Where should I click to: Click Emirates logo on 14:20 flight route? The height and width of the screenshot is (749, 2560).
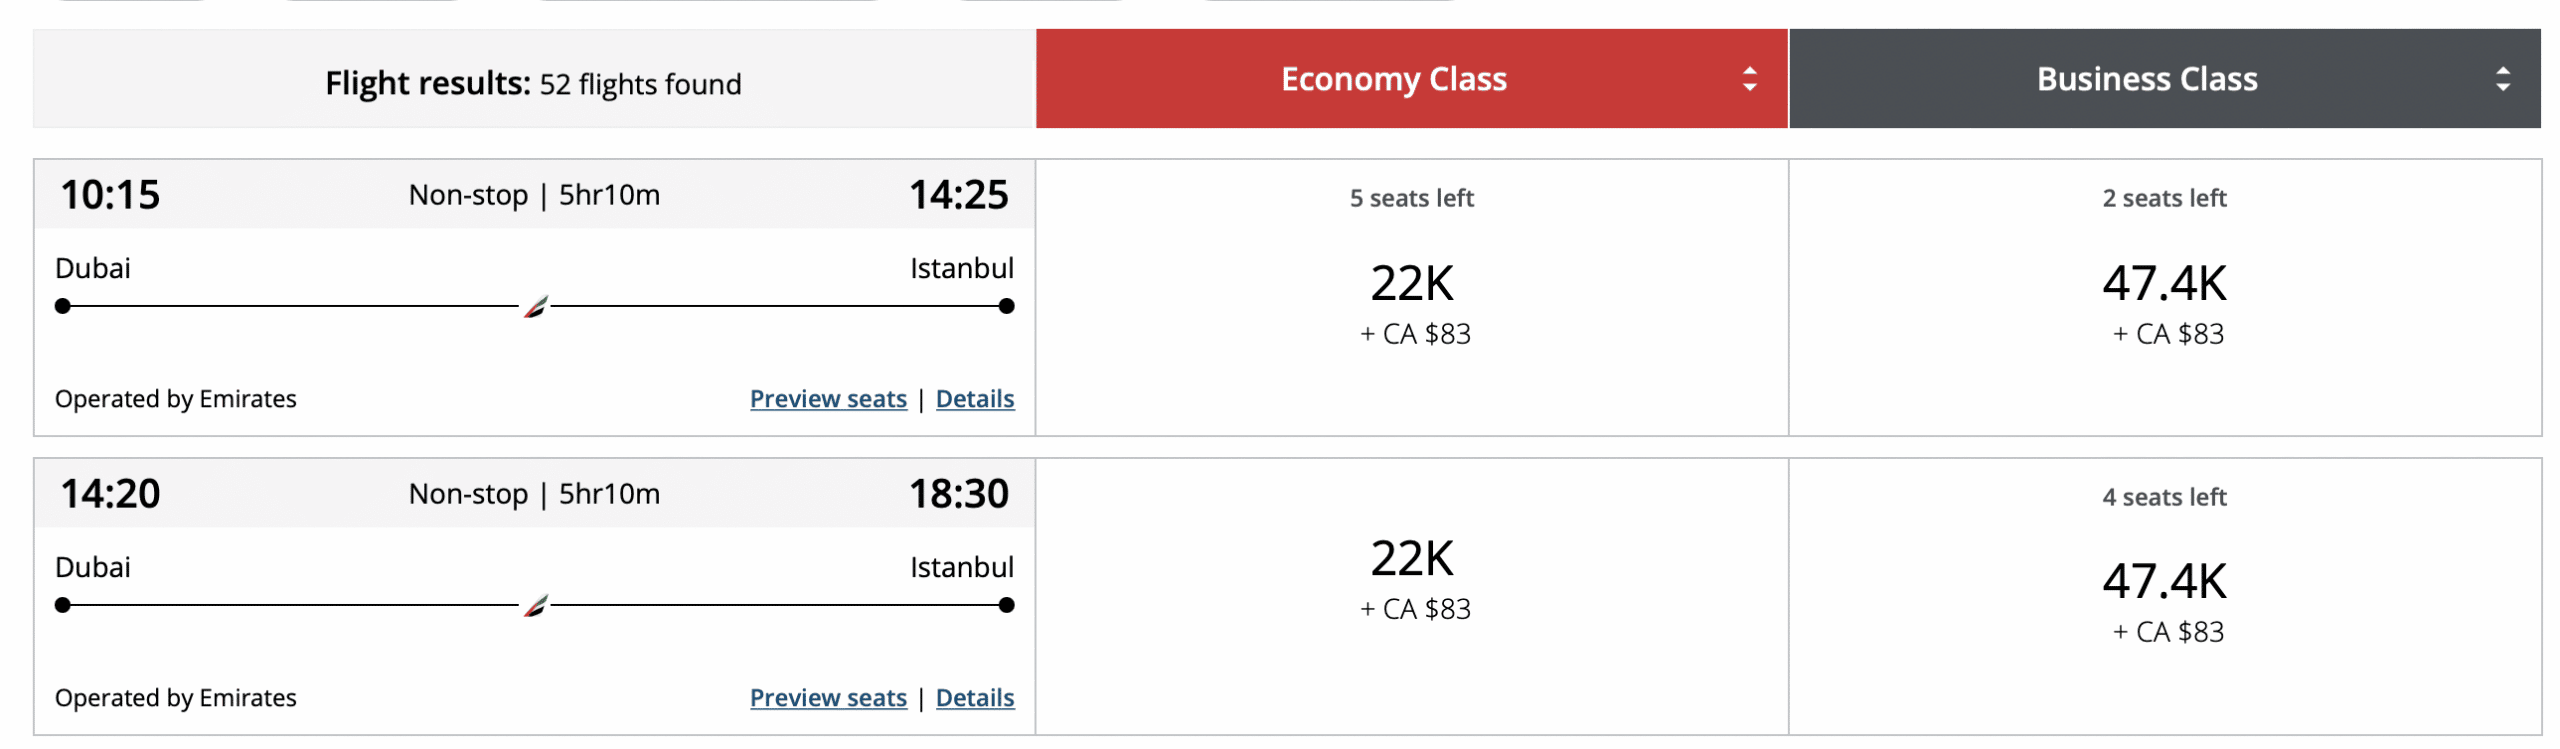tap(535, 606)
